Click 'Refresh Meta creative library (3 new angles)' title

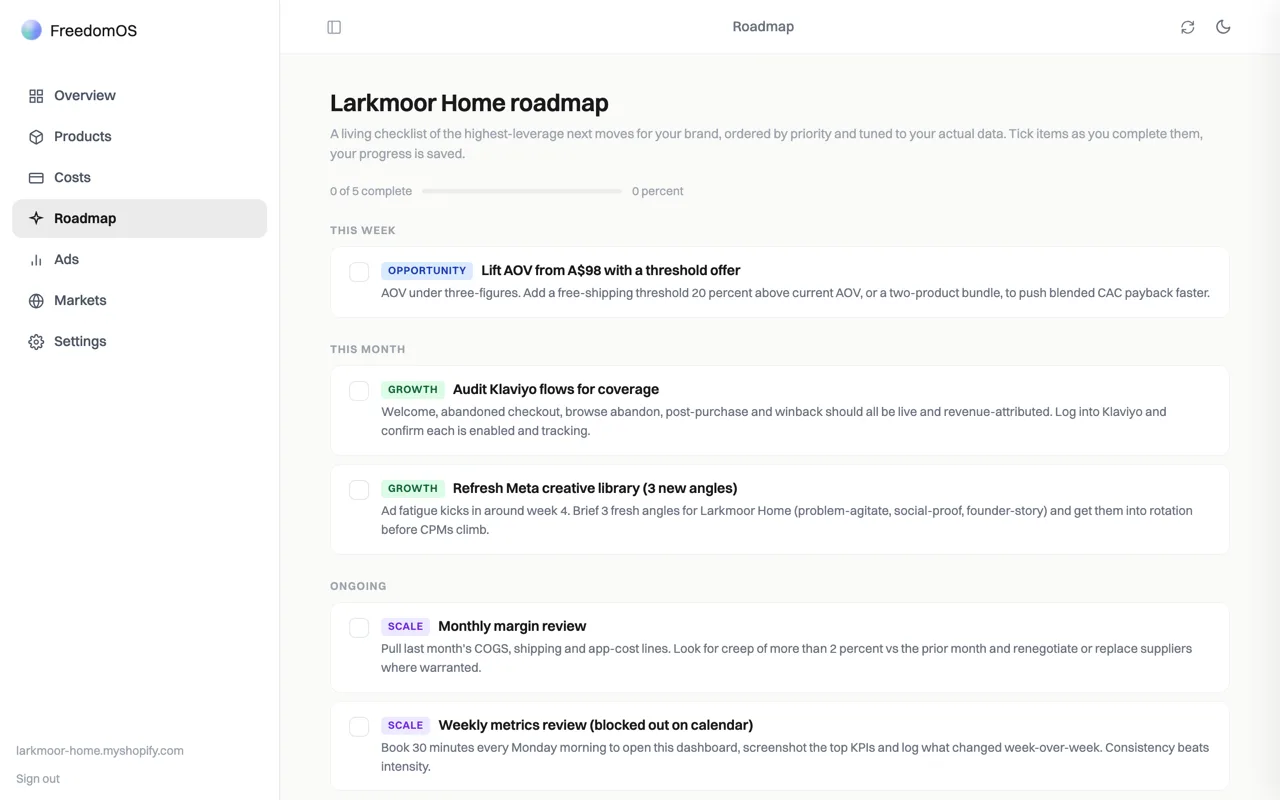pos(595,489)
